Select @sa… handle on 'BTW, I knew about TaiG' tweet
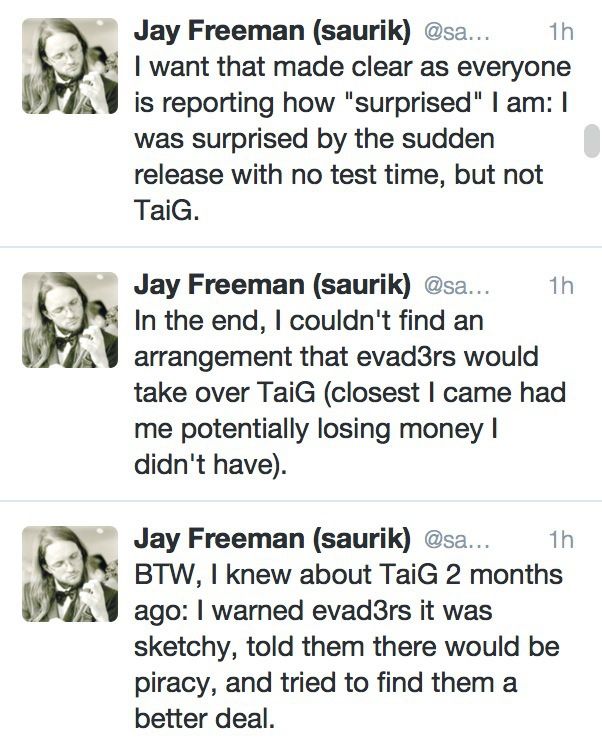 457,540
